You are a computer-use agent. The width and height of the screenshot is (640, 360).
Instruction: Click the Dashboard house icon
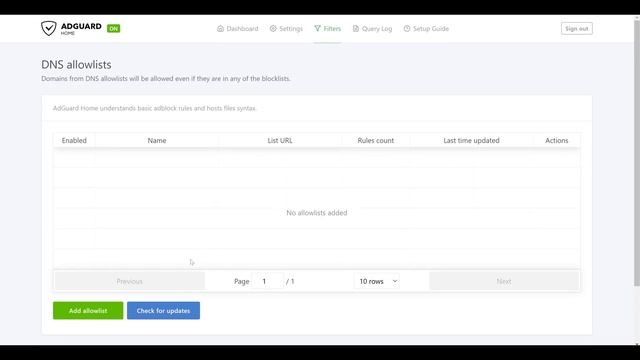click(x=220, y=29)
